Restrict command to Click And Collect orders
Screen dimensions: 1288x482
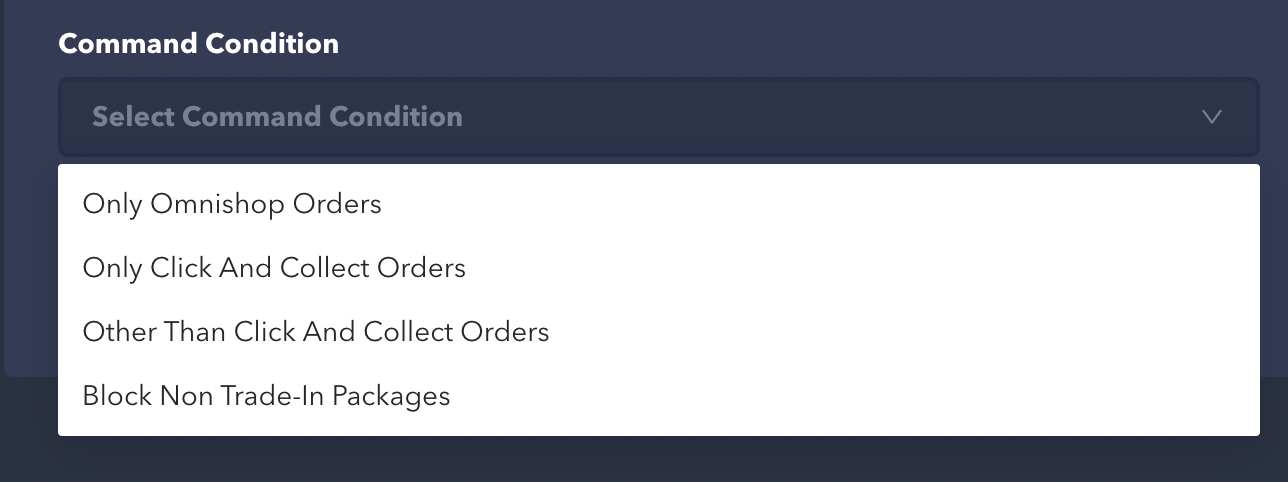click(274, 268)
